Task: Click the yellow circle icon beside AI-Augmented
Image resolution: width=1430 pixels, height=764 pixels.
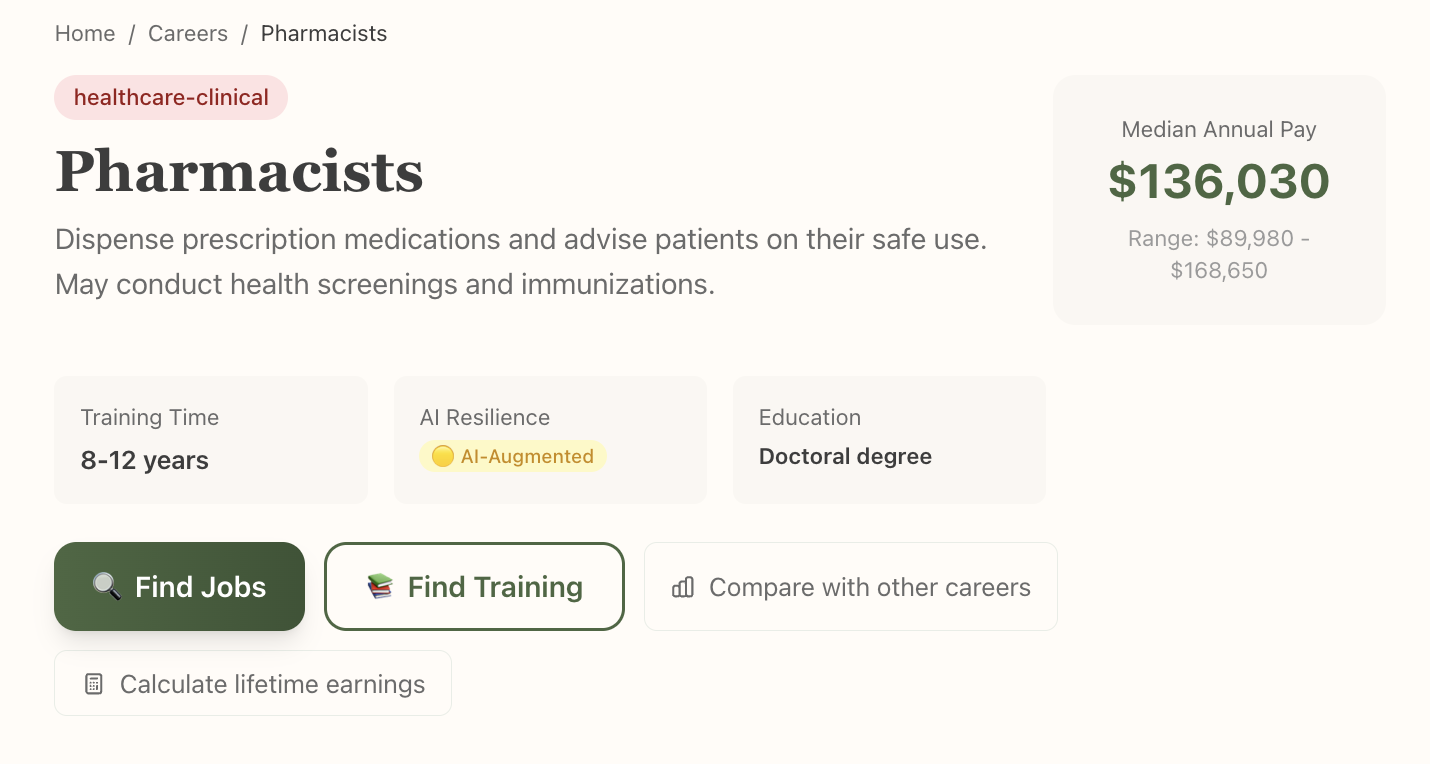Action: (x=443, y=456)
